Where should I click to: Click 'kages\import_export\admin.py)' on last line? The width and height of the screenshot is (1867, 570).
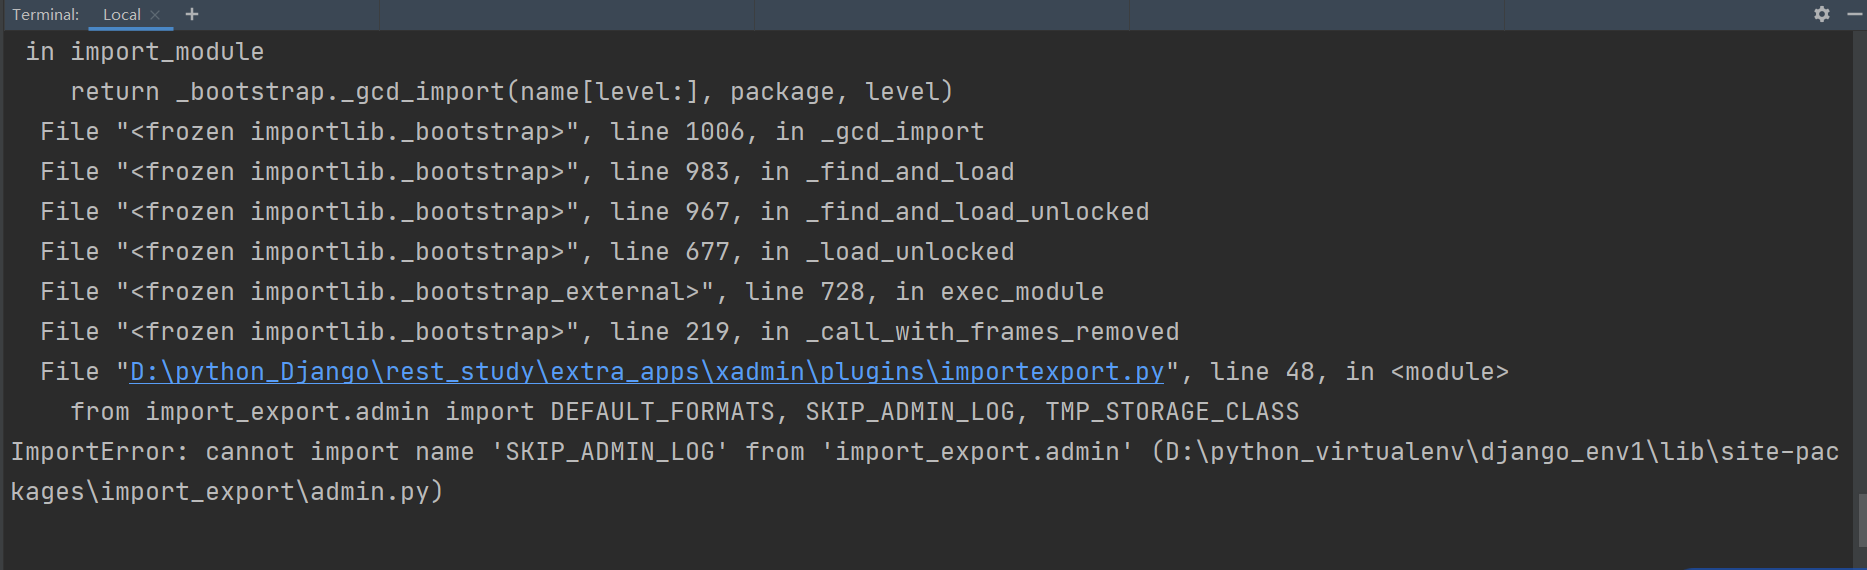[227, 492]
